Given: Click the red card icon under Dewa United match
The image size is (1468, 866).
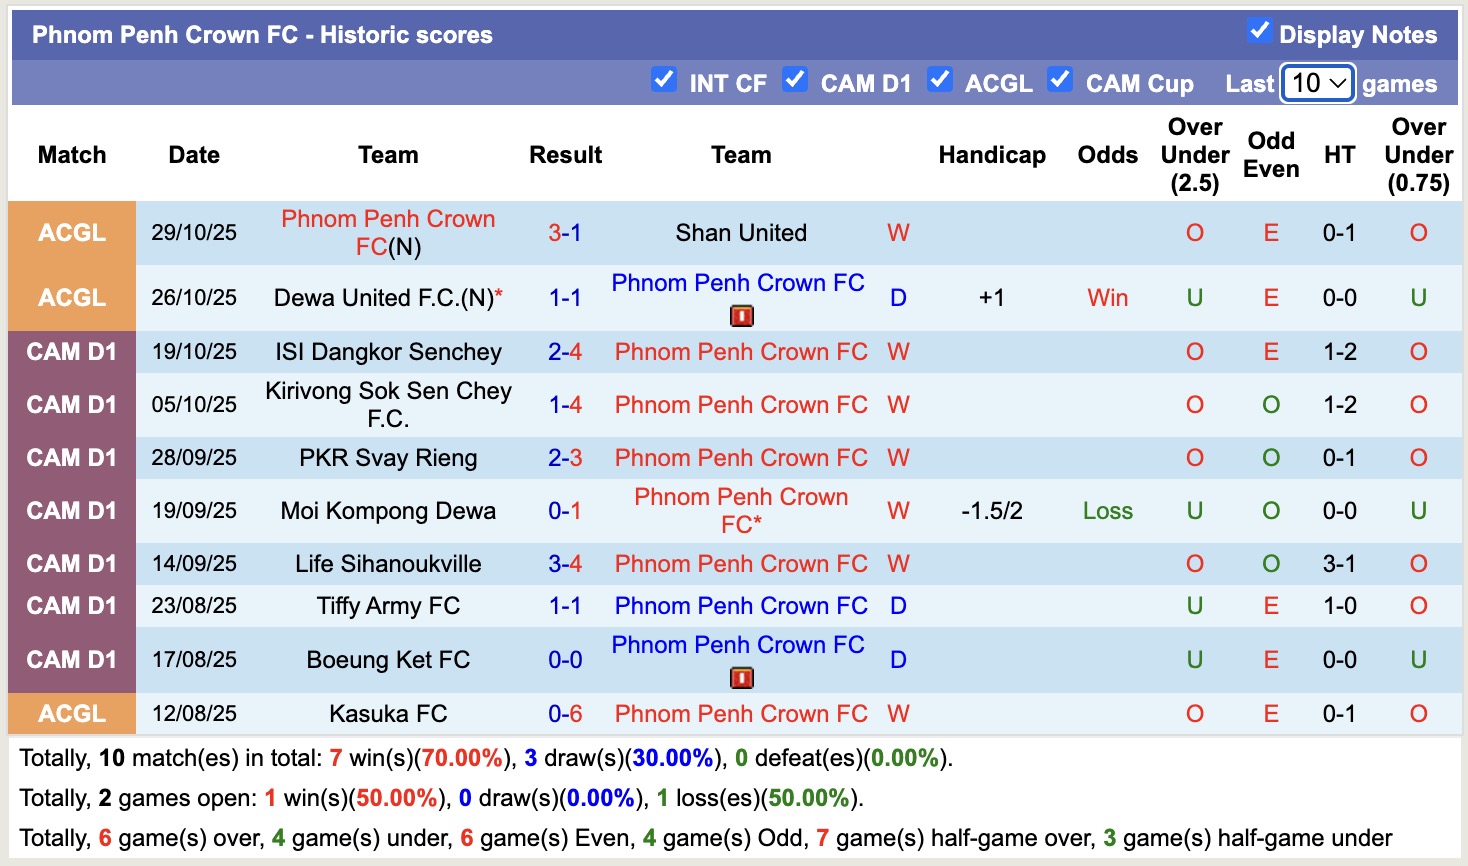Looking at the screenshot, I should 740,315.
